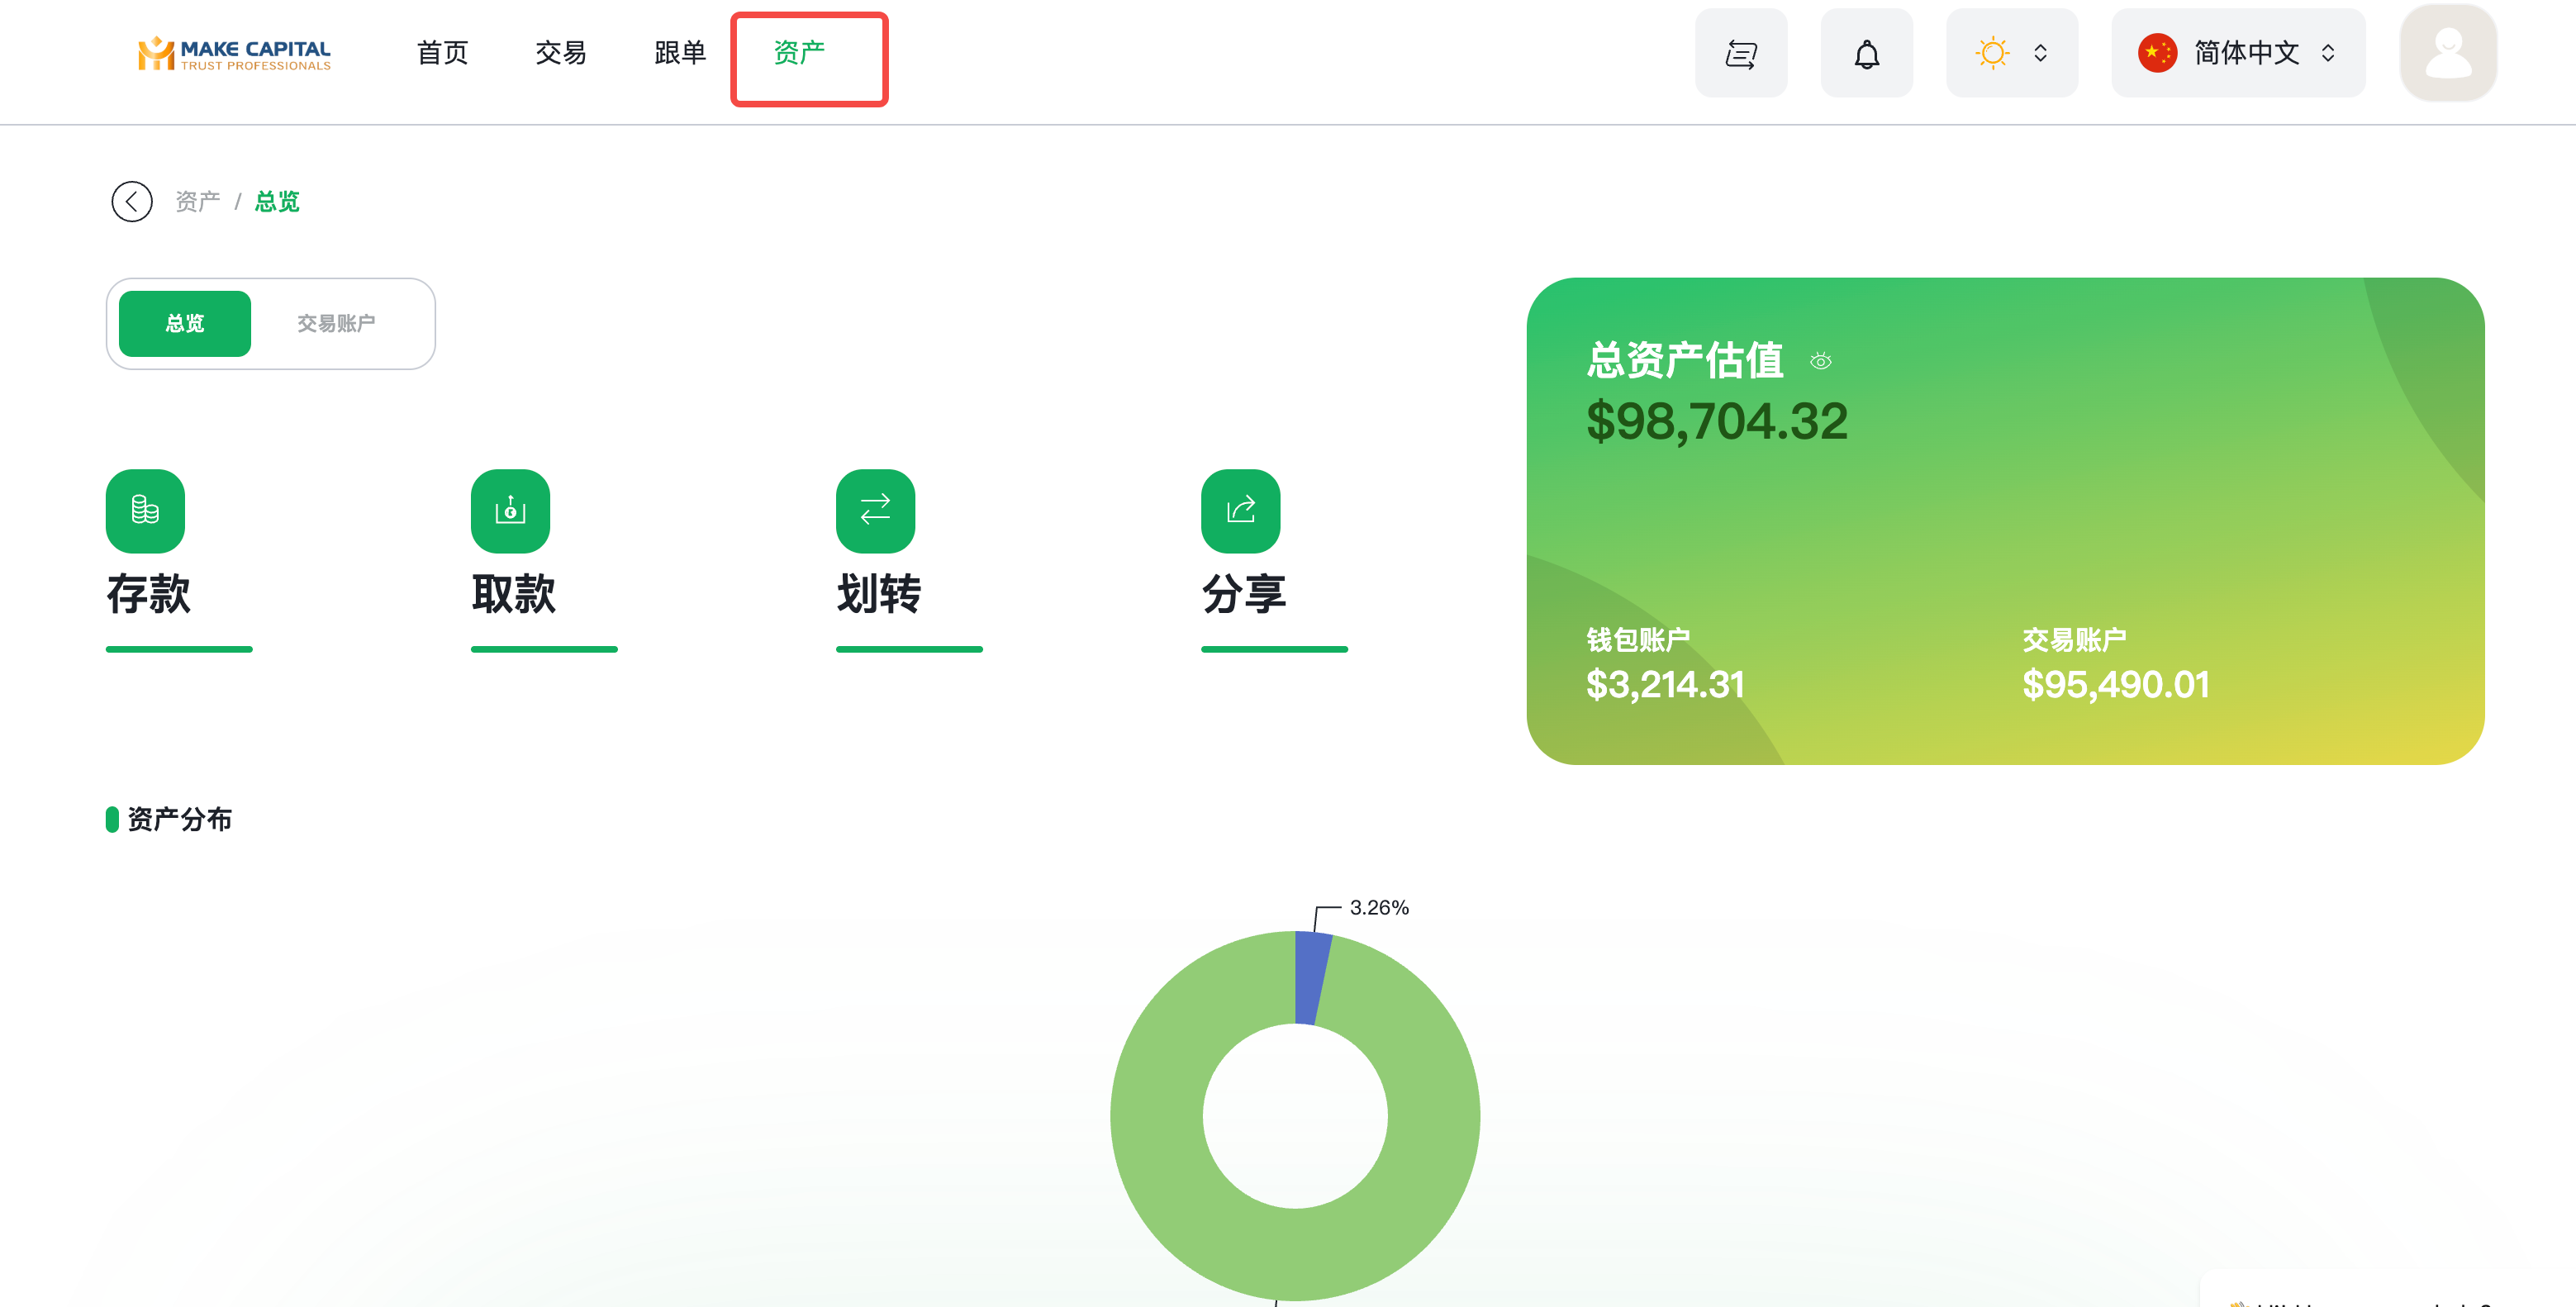Click the 资产分布 section heading
2576x1307 pixels.
pyautogui.click(x=180, y=820)
